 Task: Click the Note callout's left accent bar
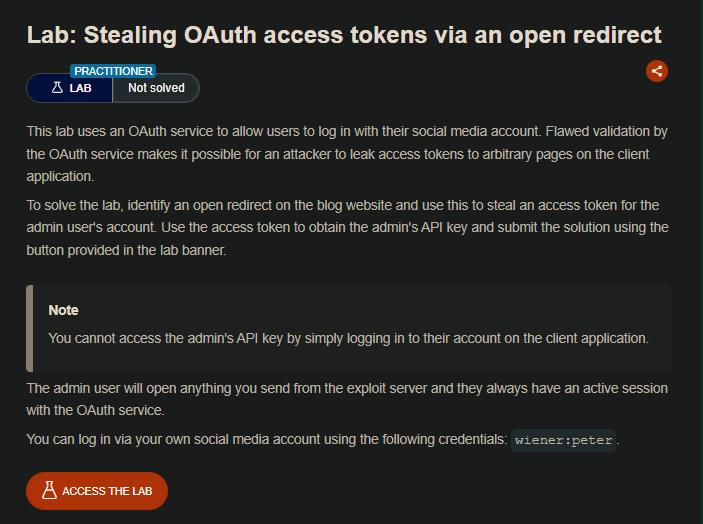point(30,327)
